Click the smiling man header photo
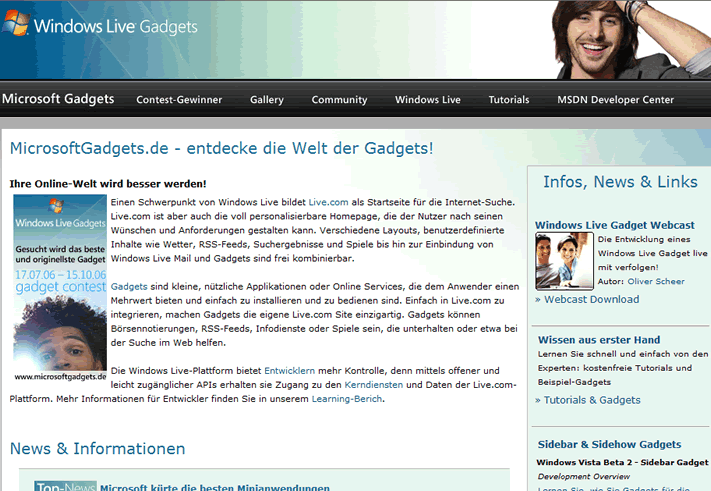 633,39
